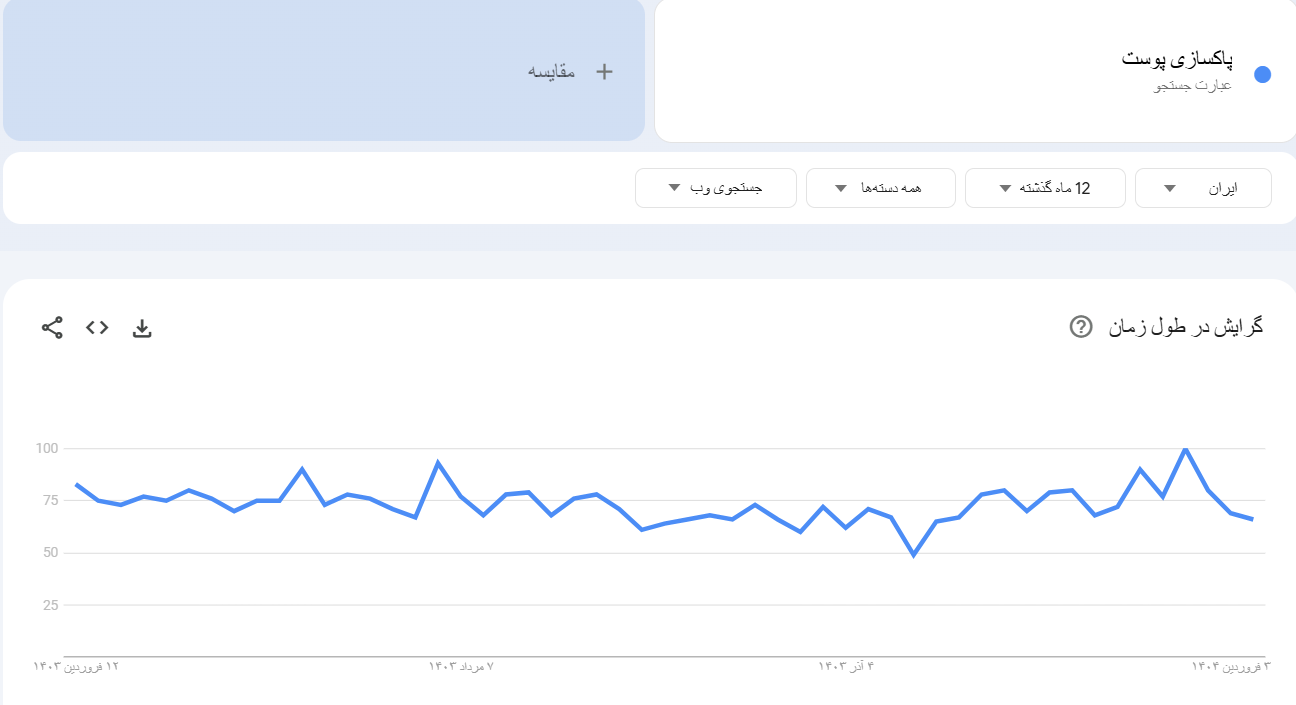Screen dimensions: 1296x705
Task: Click the گرایش در طول زمان heading
Action: click(x=1185, y=327)
